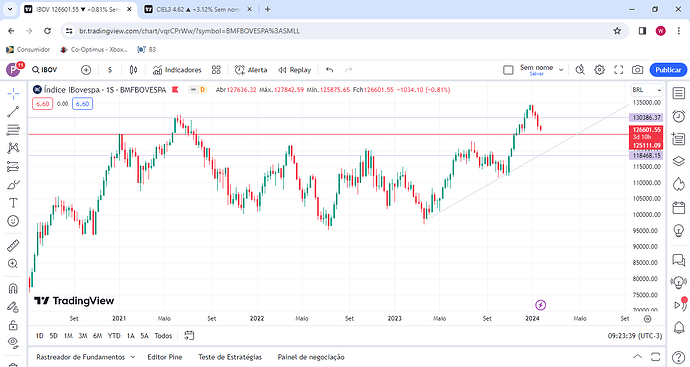Toggle stay in drawing mode

click(13, 307)
